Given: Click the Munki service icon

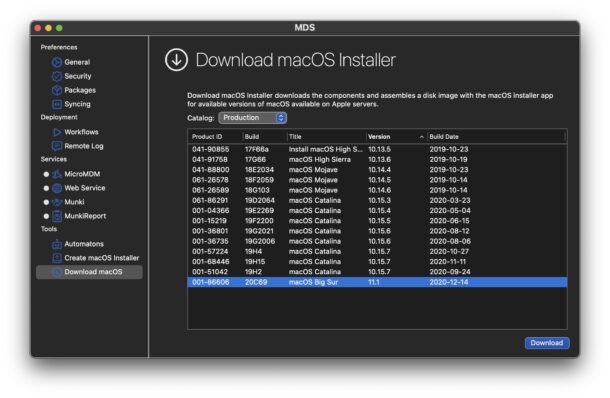Looking at the screenshot, I should click(x=57, y=202).
